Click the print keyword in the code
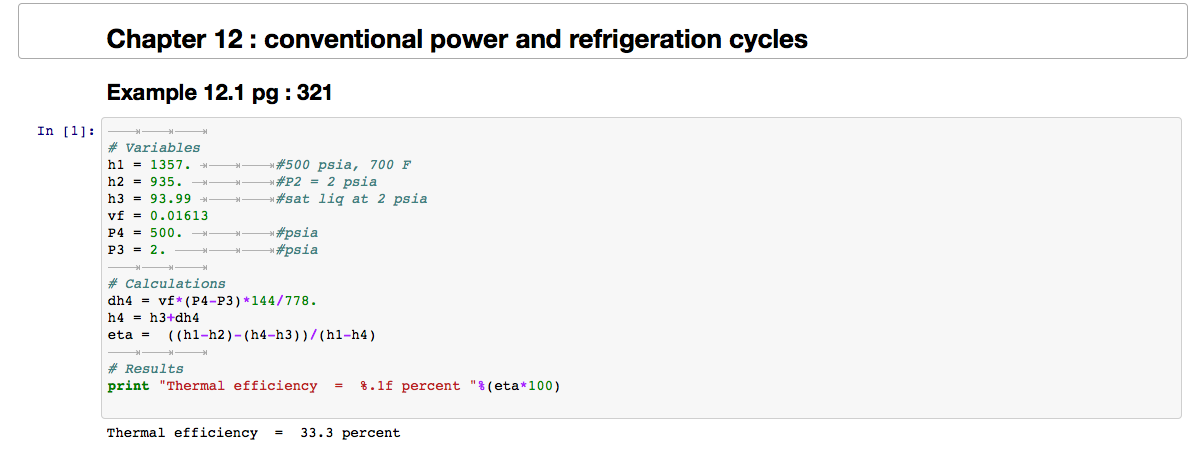 [128, 386]
